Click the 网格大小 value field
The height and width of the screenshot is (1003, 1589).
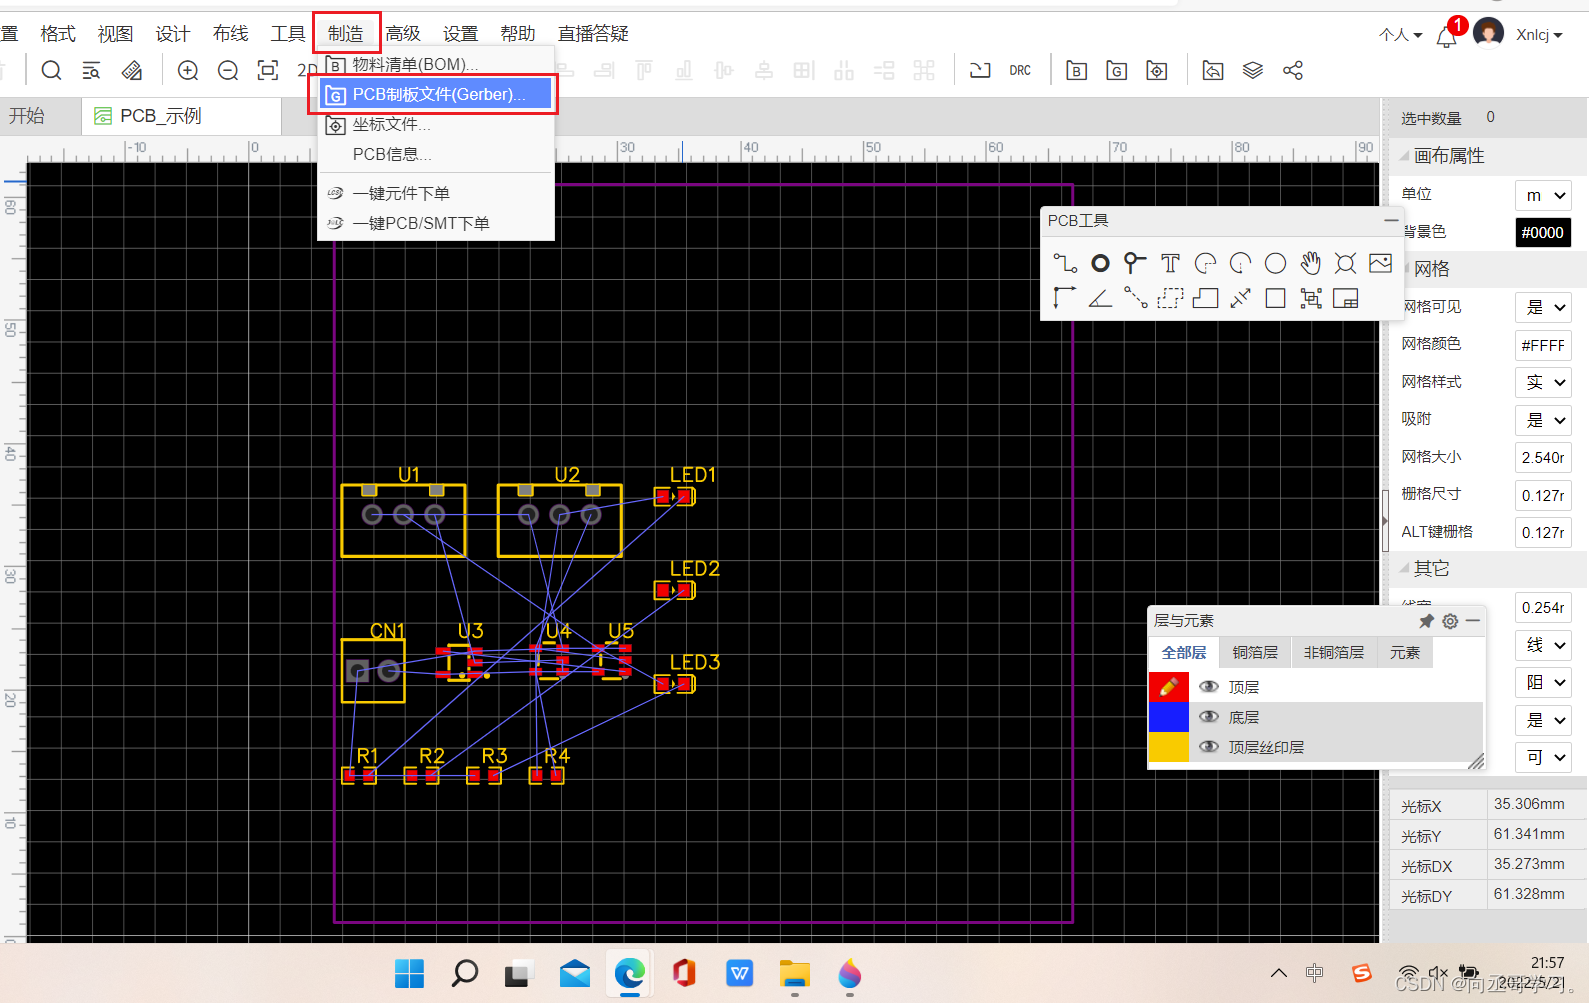point(1543,457)
